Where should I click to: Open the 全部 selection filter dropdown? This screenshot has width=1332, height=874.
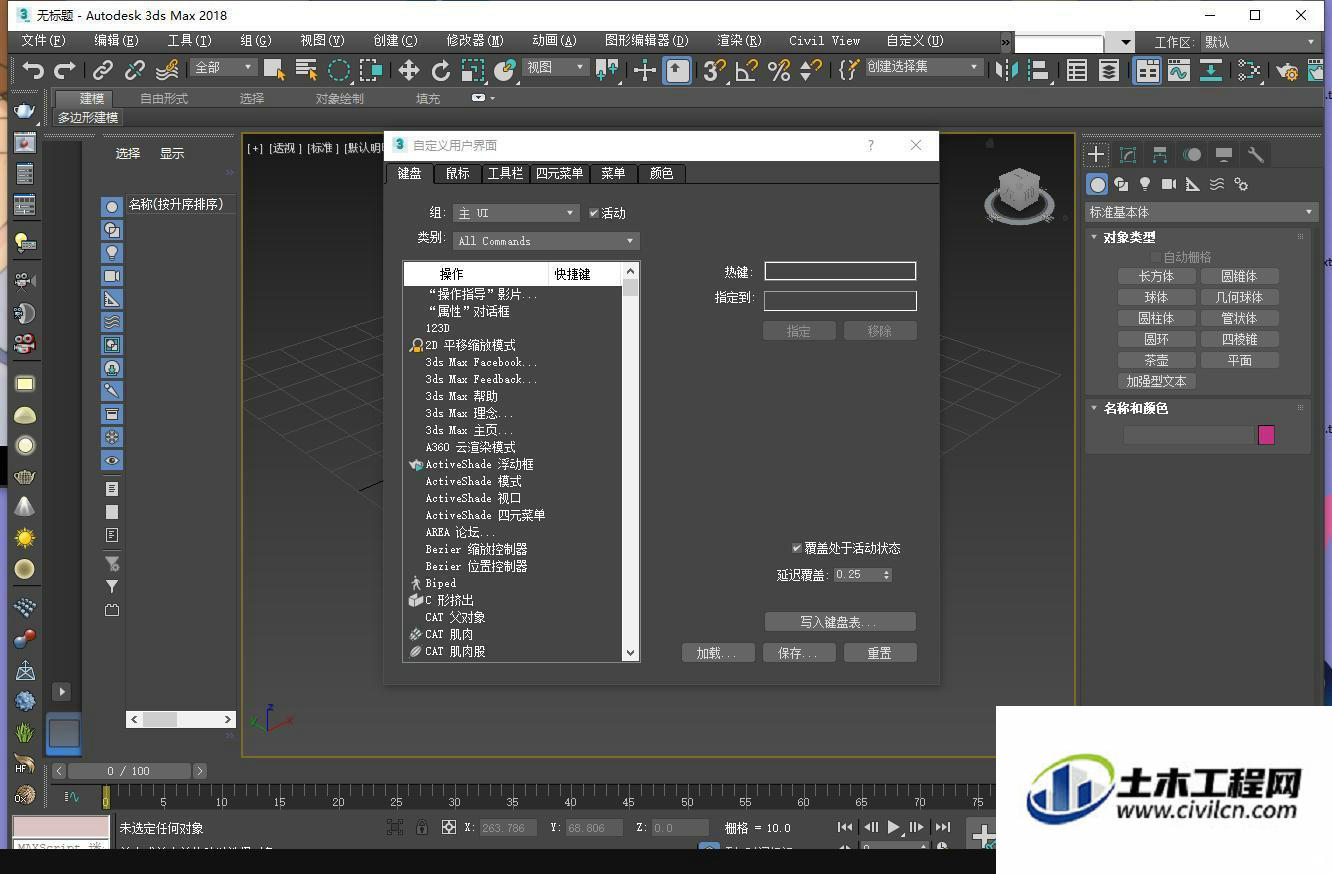pyautogui.click(x=224, y=67)
